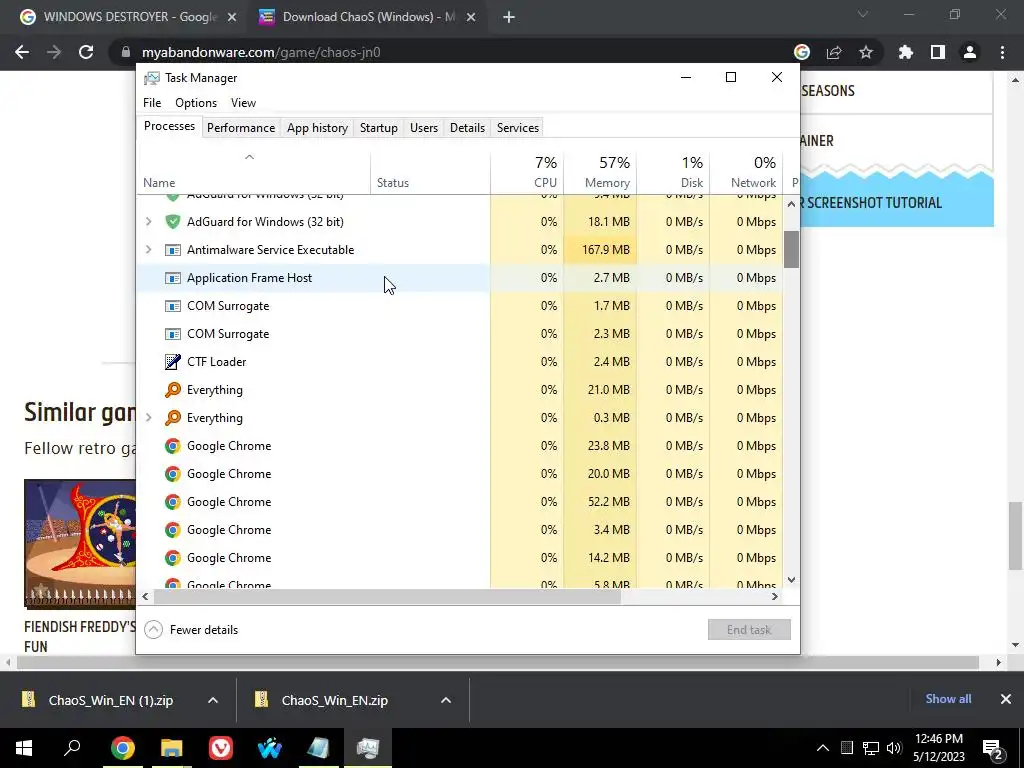Click the End task button

coord(749,630)
